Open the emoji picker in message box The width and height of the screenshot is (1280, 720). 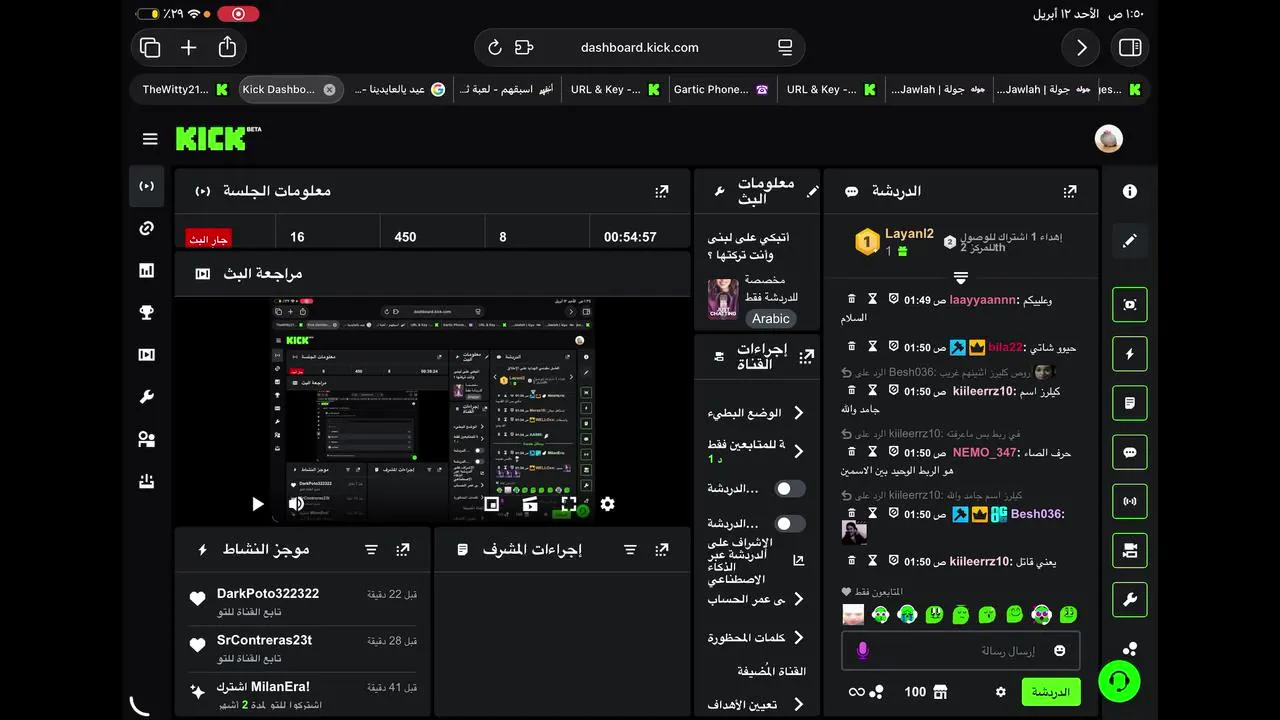[1059, 651]
